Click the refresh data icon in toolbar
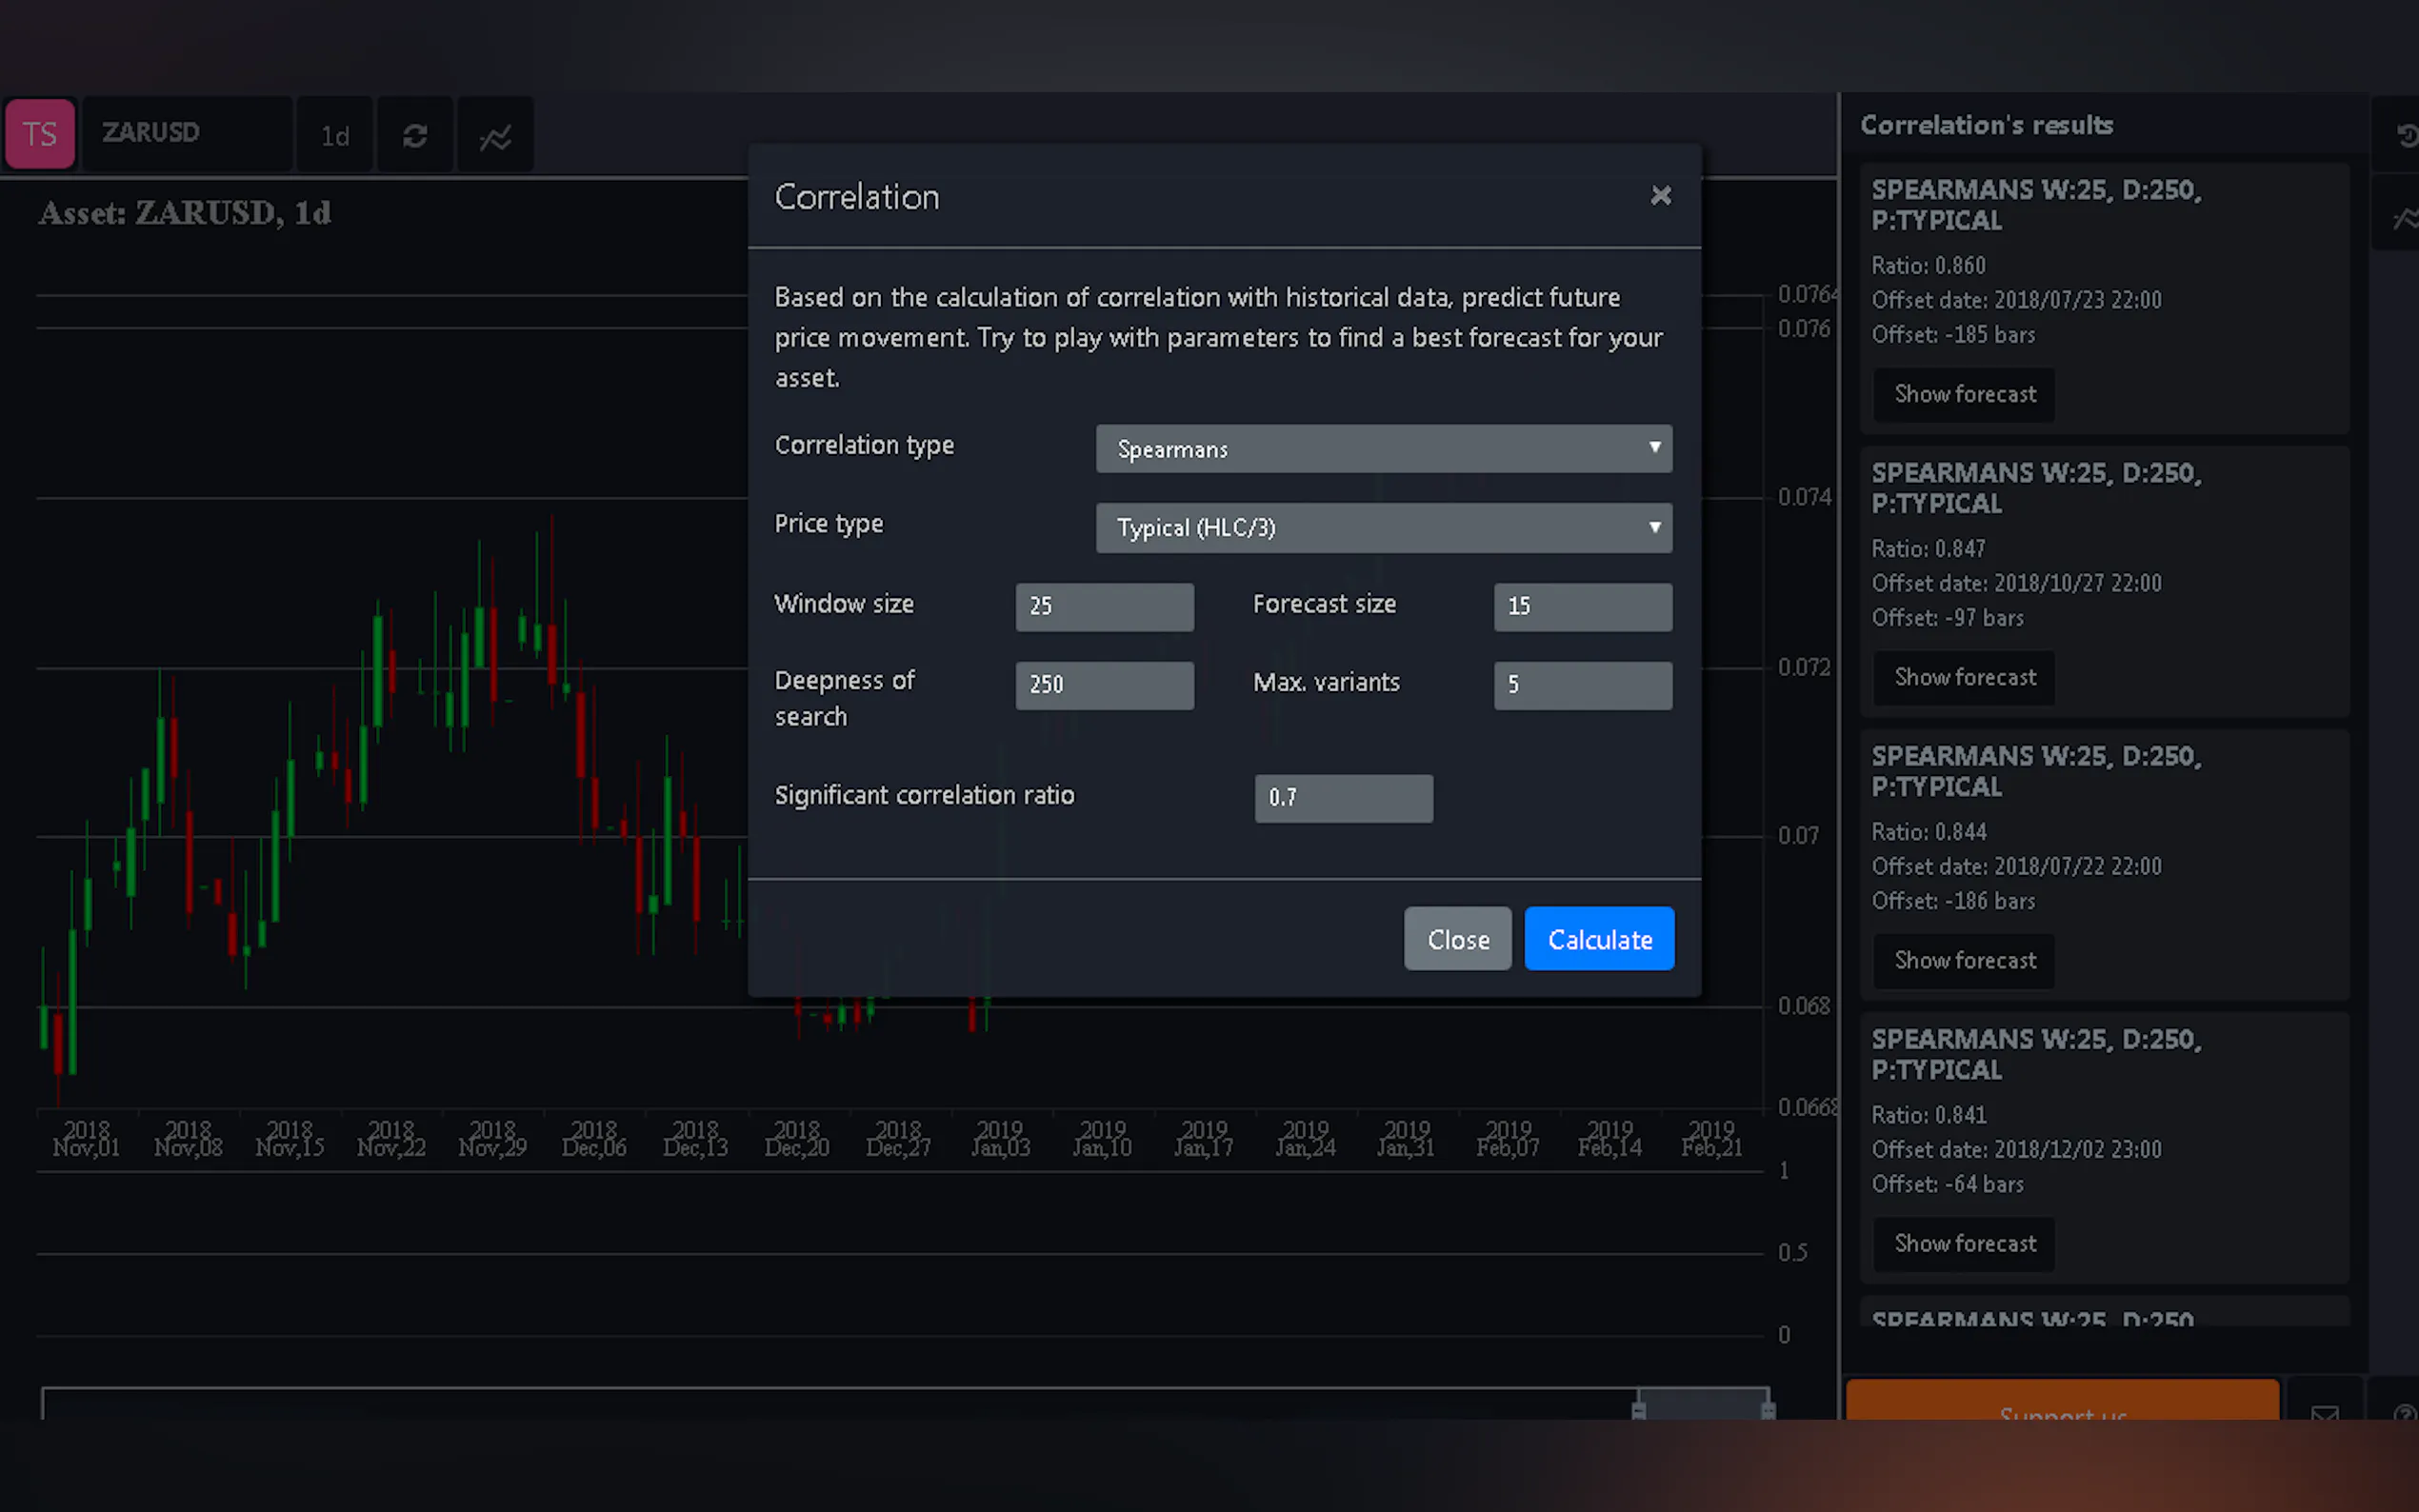The width and height of the screenshot is (2419, 1512). click(x=415, y=136)
